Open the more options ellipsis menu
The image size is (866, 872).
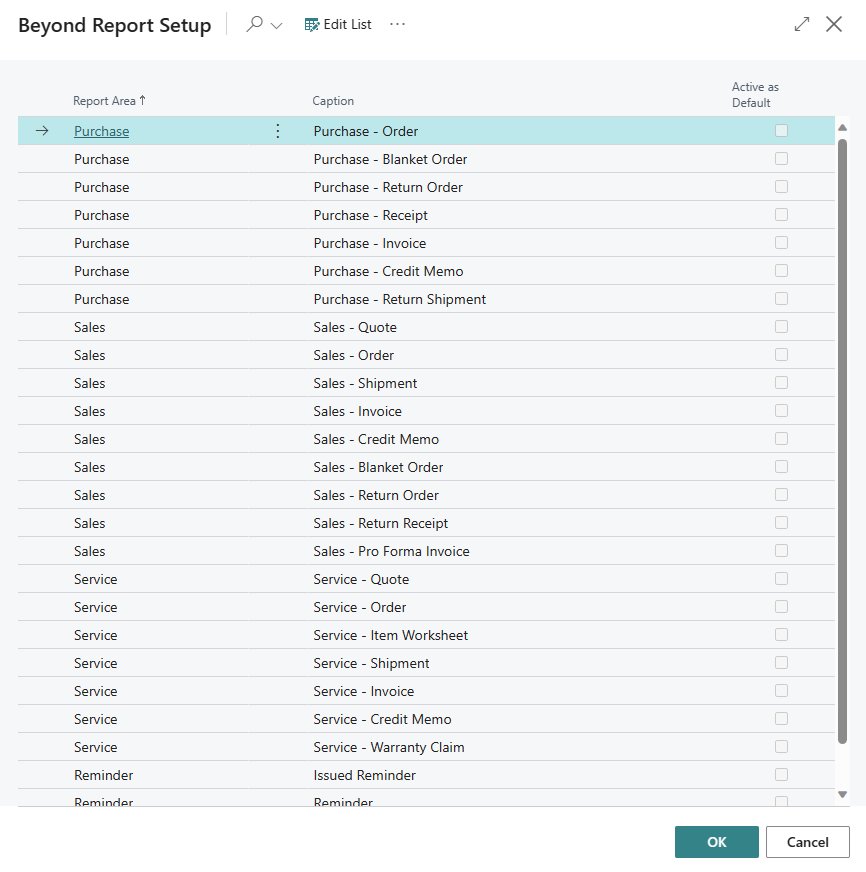click(398, 25)
